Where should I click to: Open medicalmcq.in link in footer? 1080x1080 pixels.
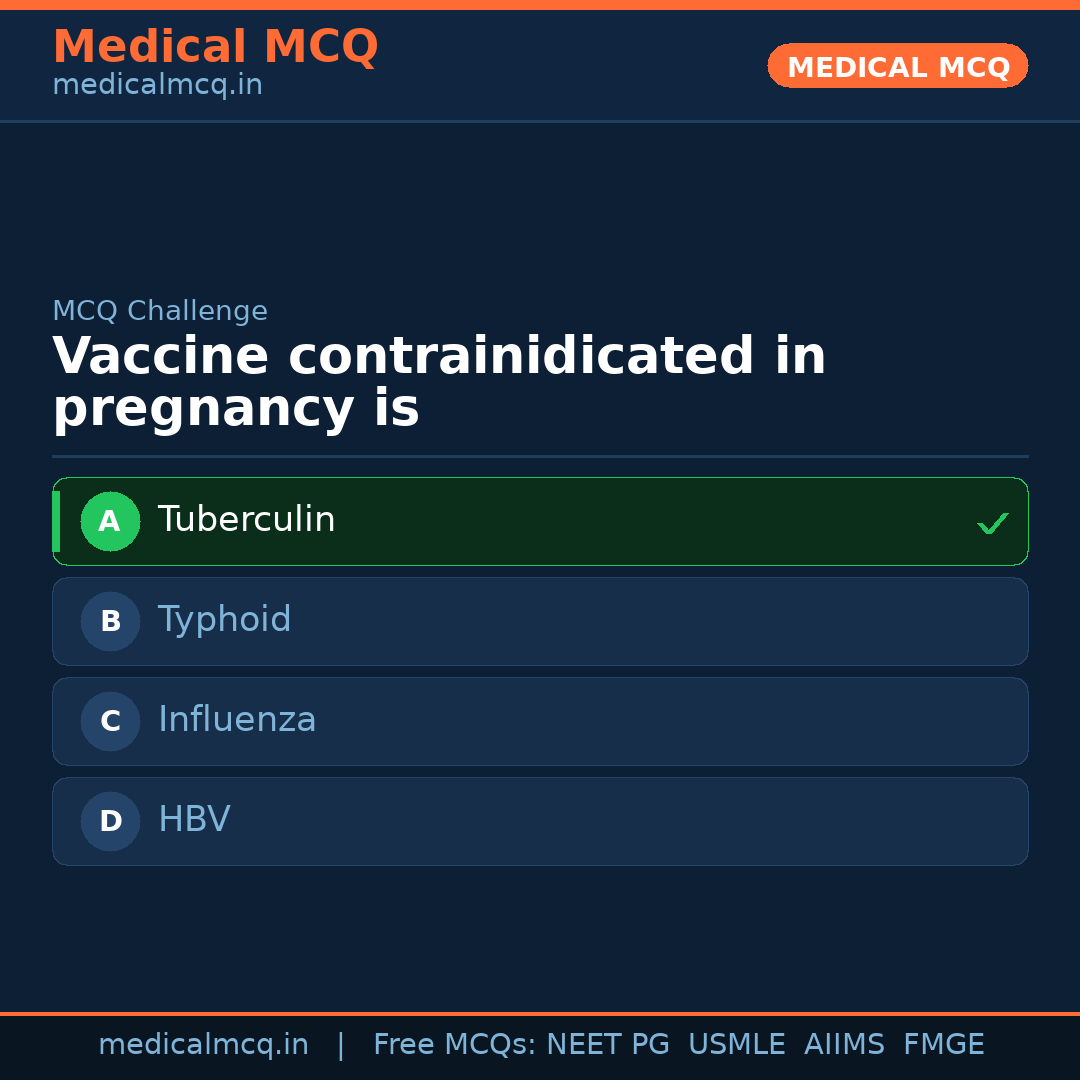[203, 1045]
